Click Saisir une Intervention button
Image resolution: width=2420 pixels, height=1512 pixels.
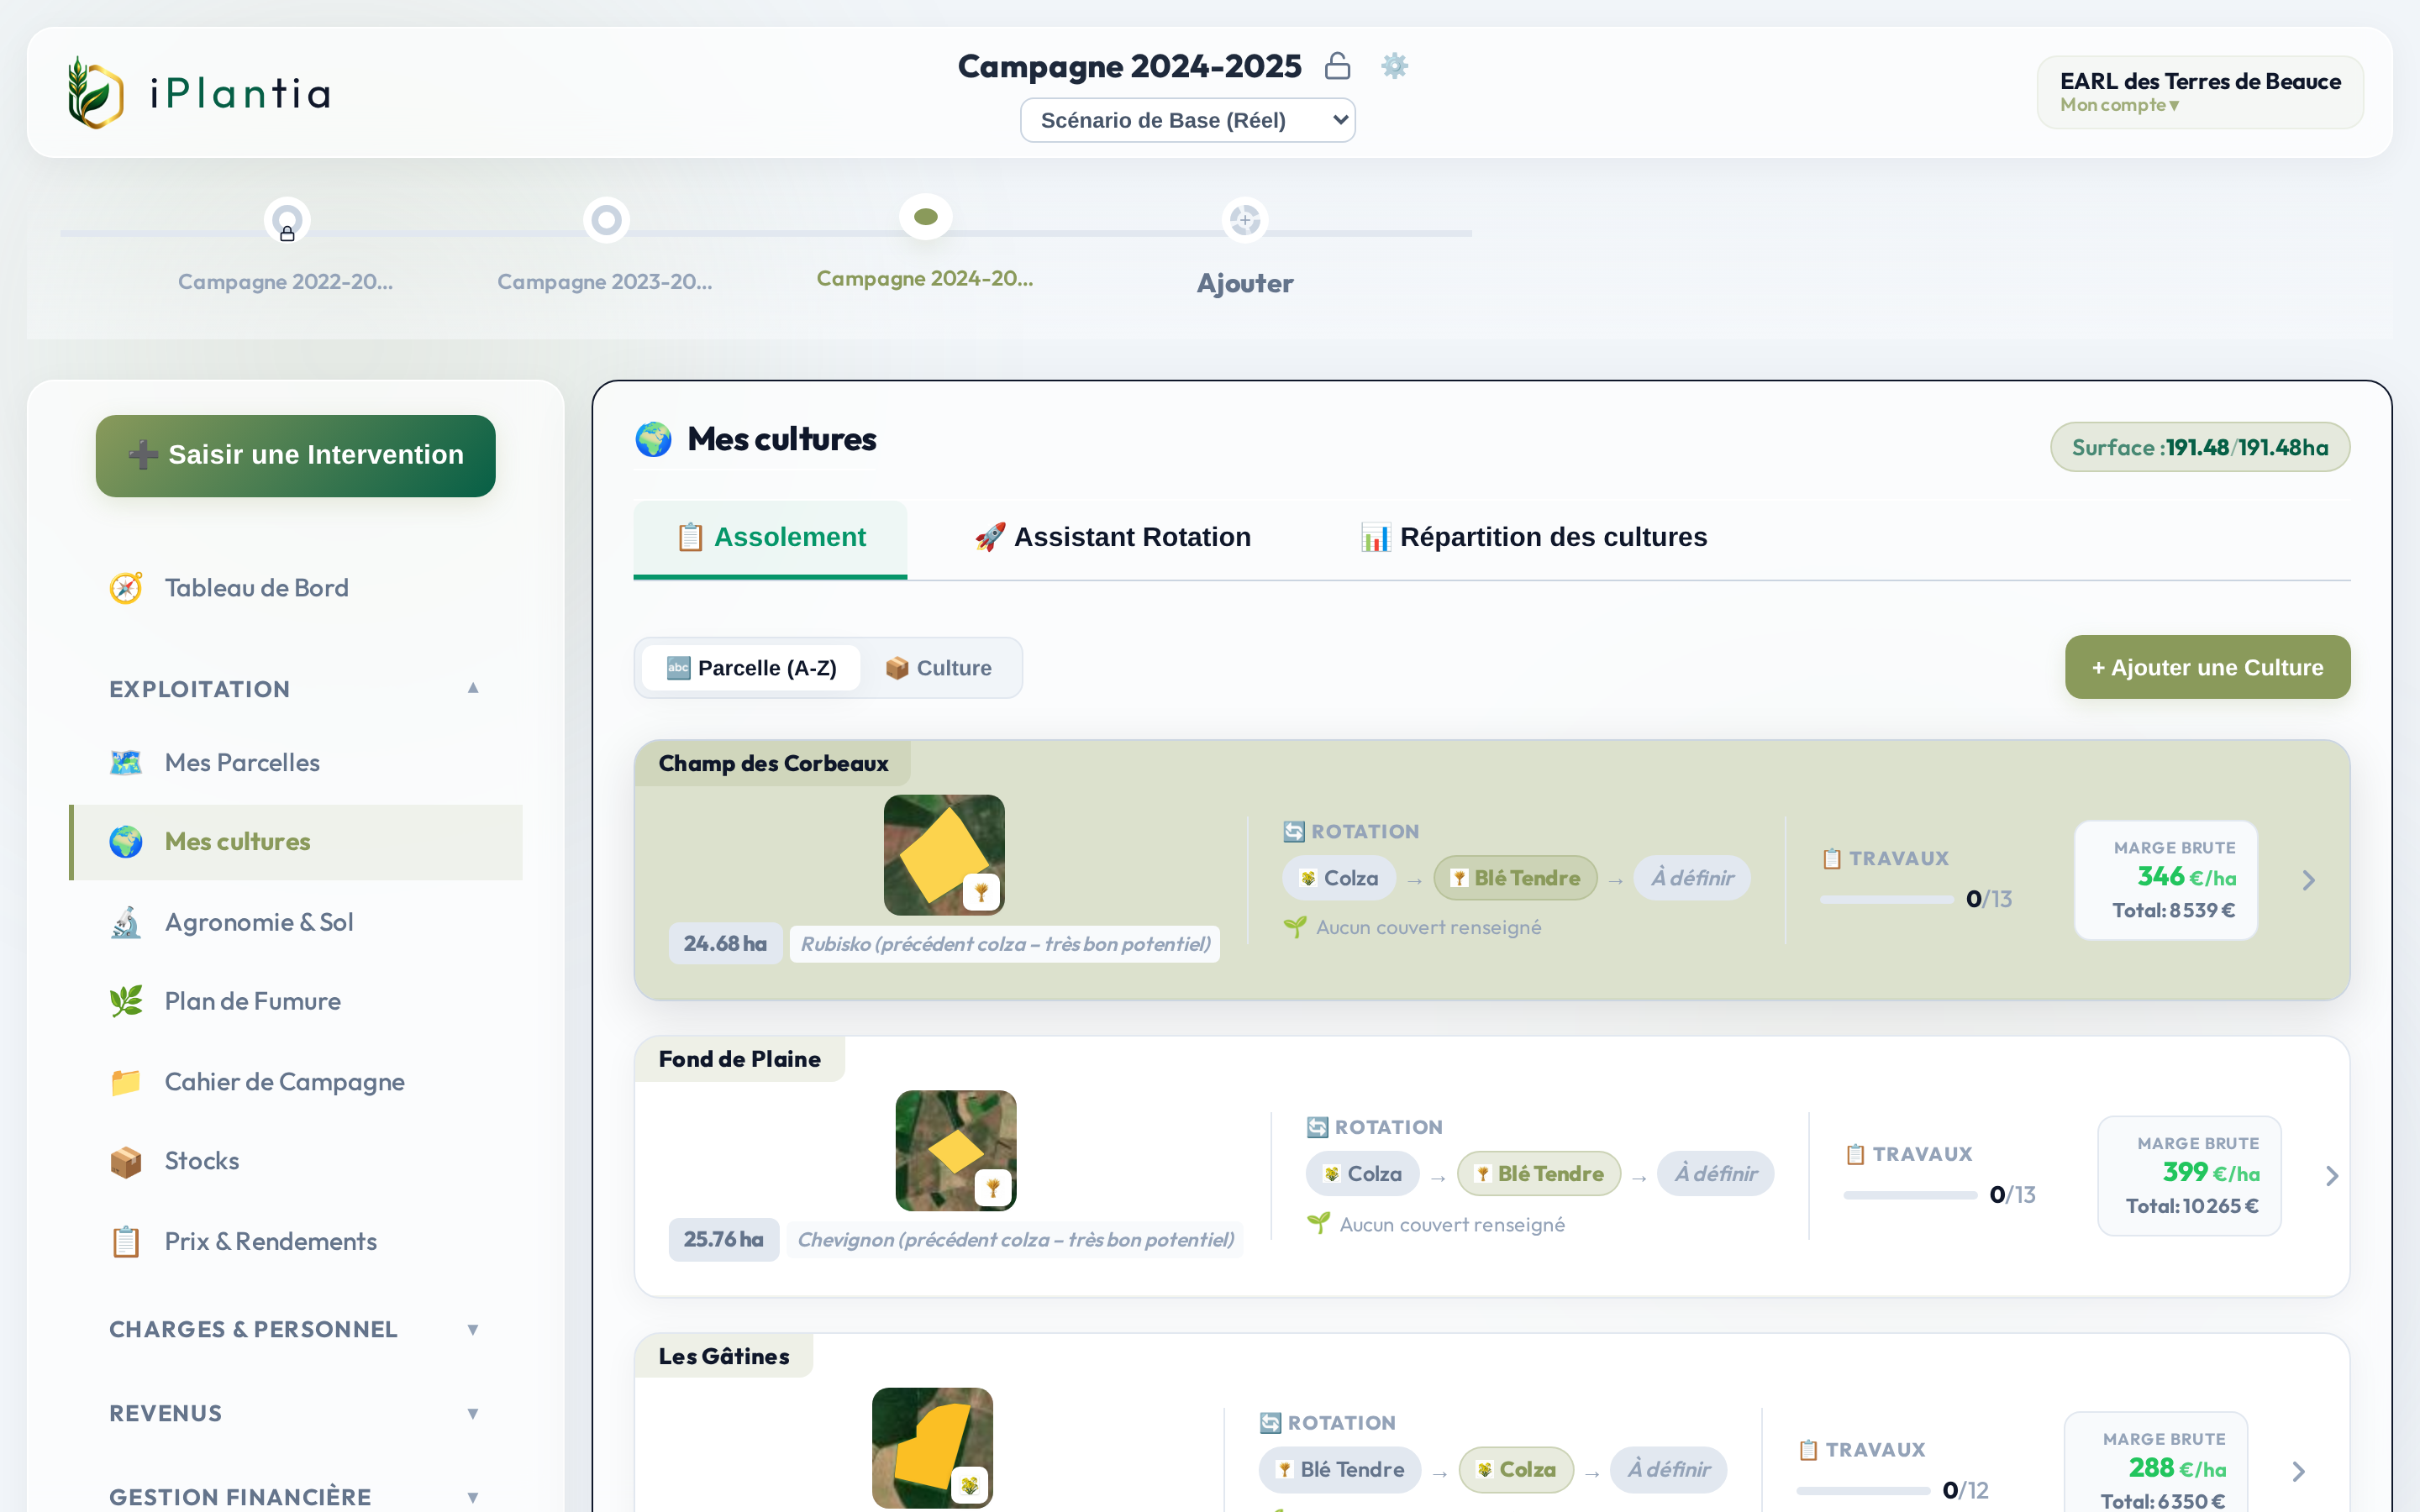296,455
